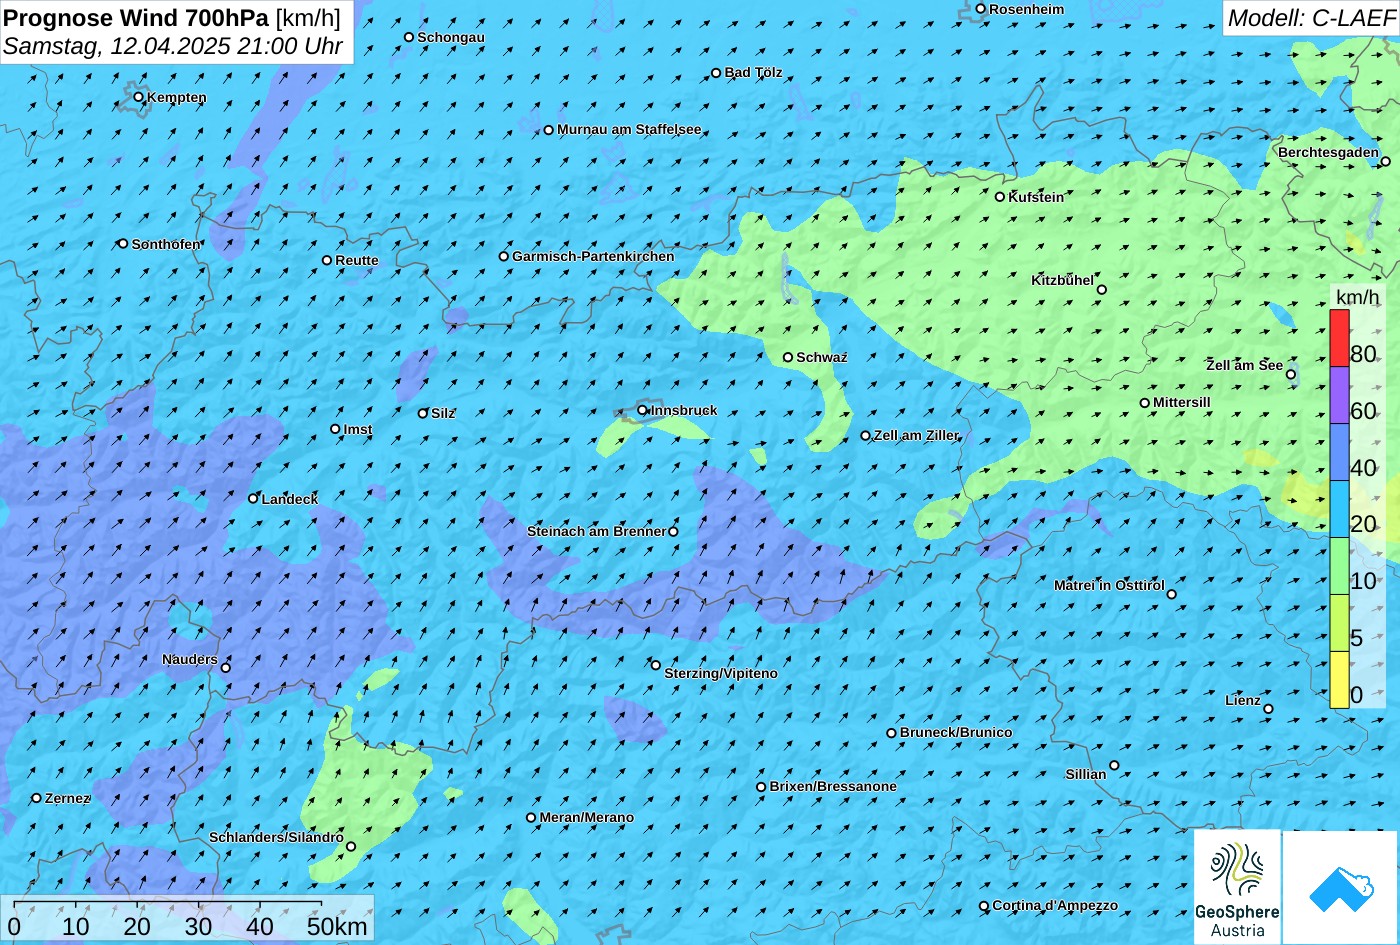This screenshot has width=1400, height=945.
Task: Click the blue cloud app logo
Action: (x=1340, y=887)
